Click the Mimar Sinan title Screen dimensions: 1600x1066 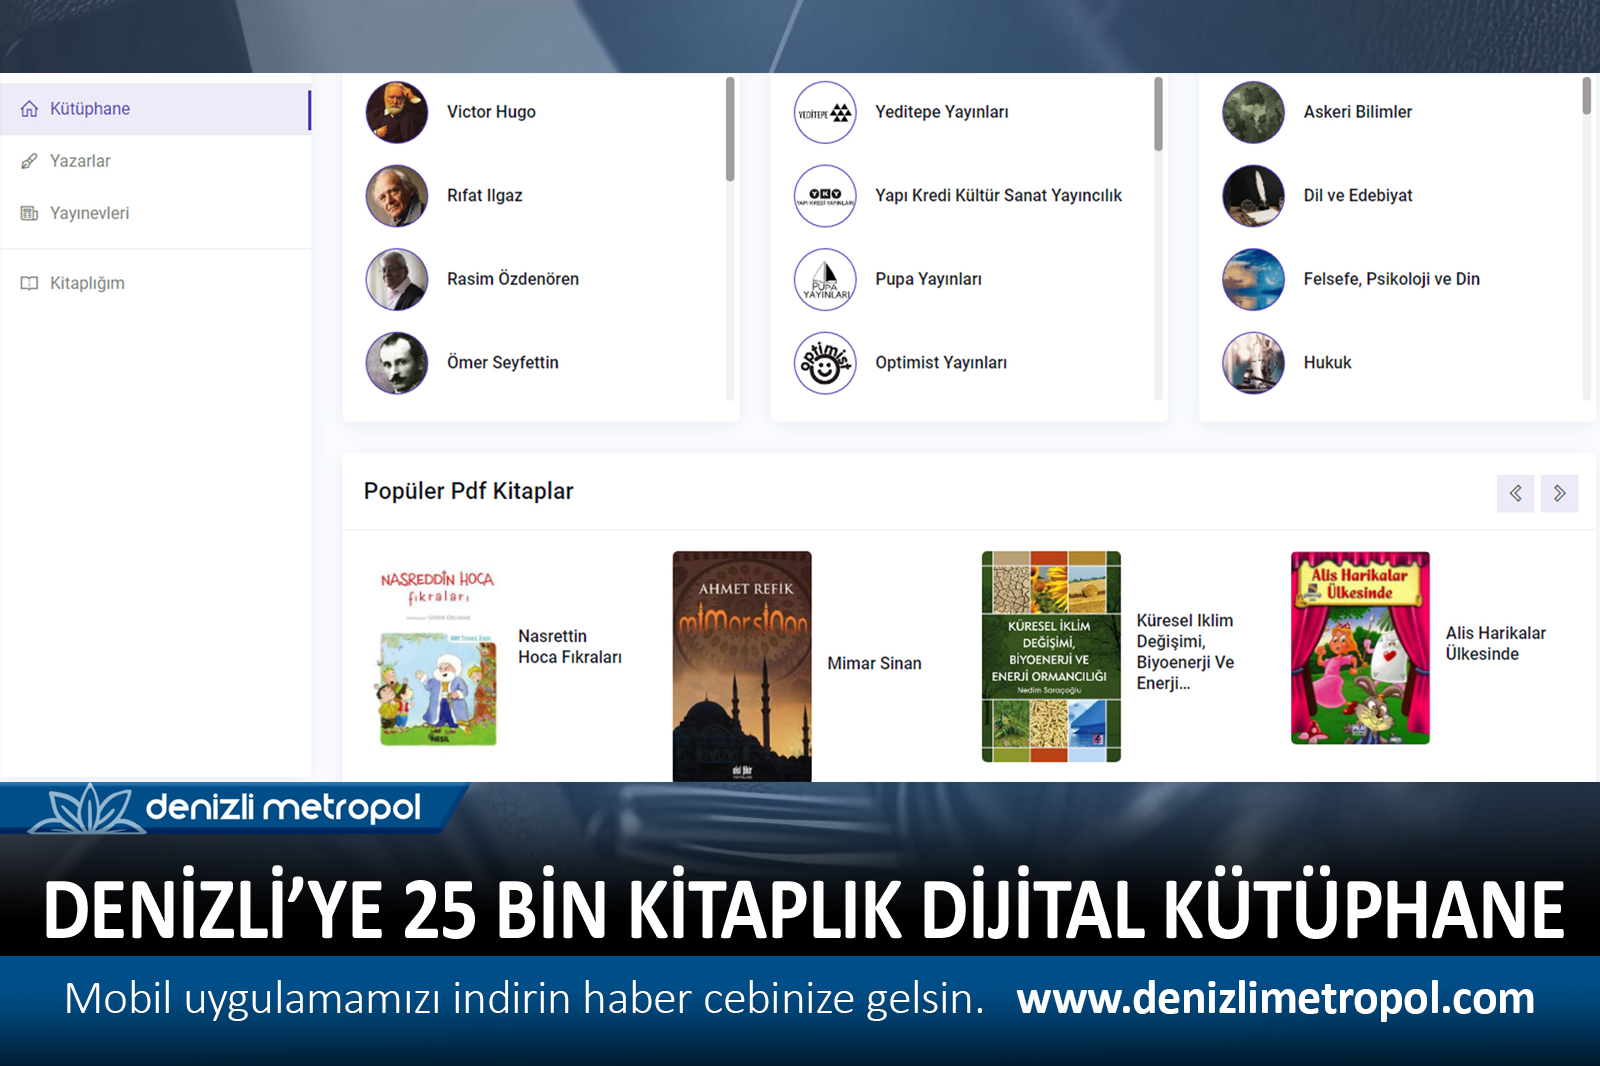point(875,664)
